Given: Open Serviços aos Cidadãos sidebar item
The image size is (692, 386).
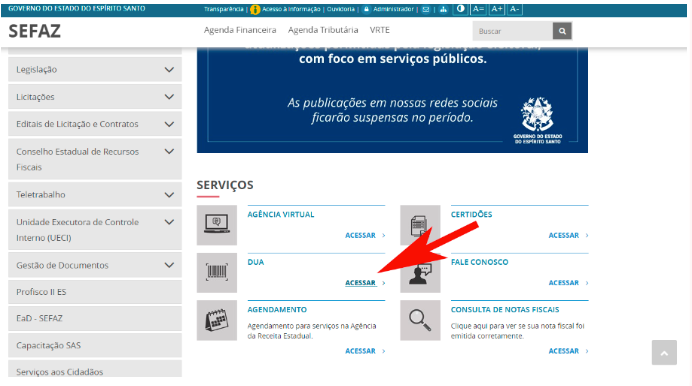Looking at the screenshot, I should point(95,370).
